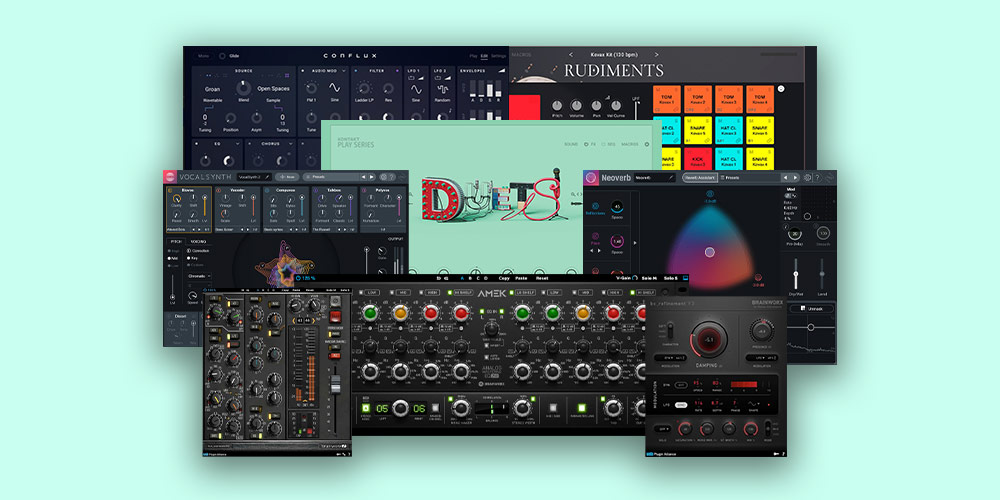Toggle the Glide switch in Conflux
1000x500 pixels.
click(222, 56)
